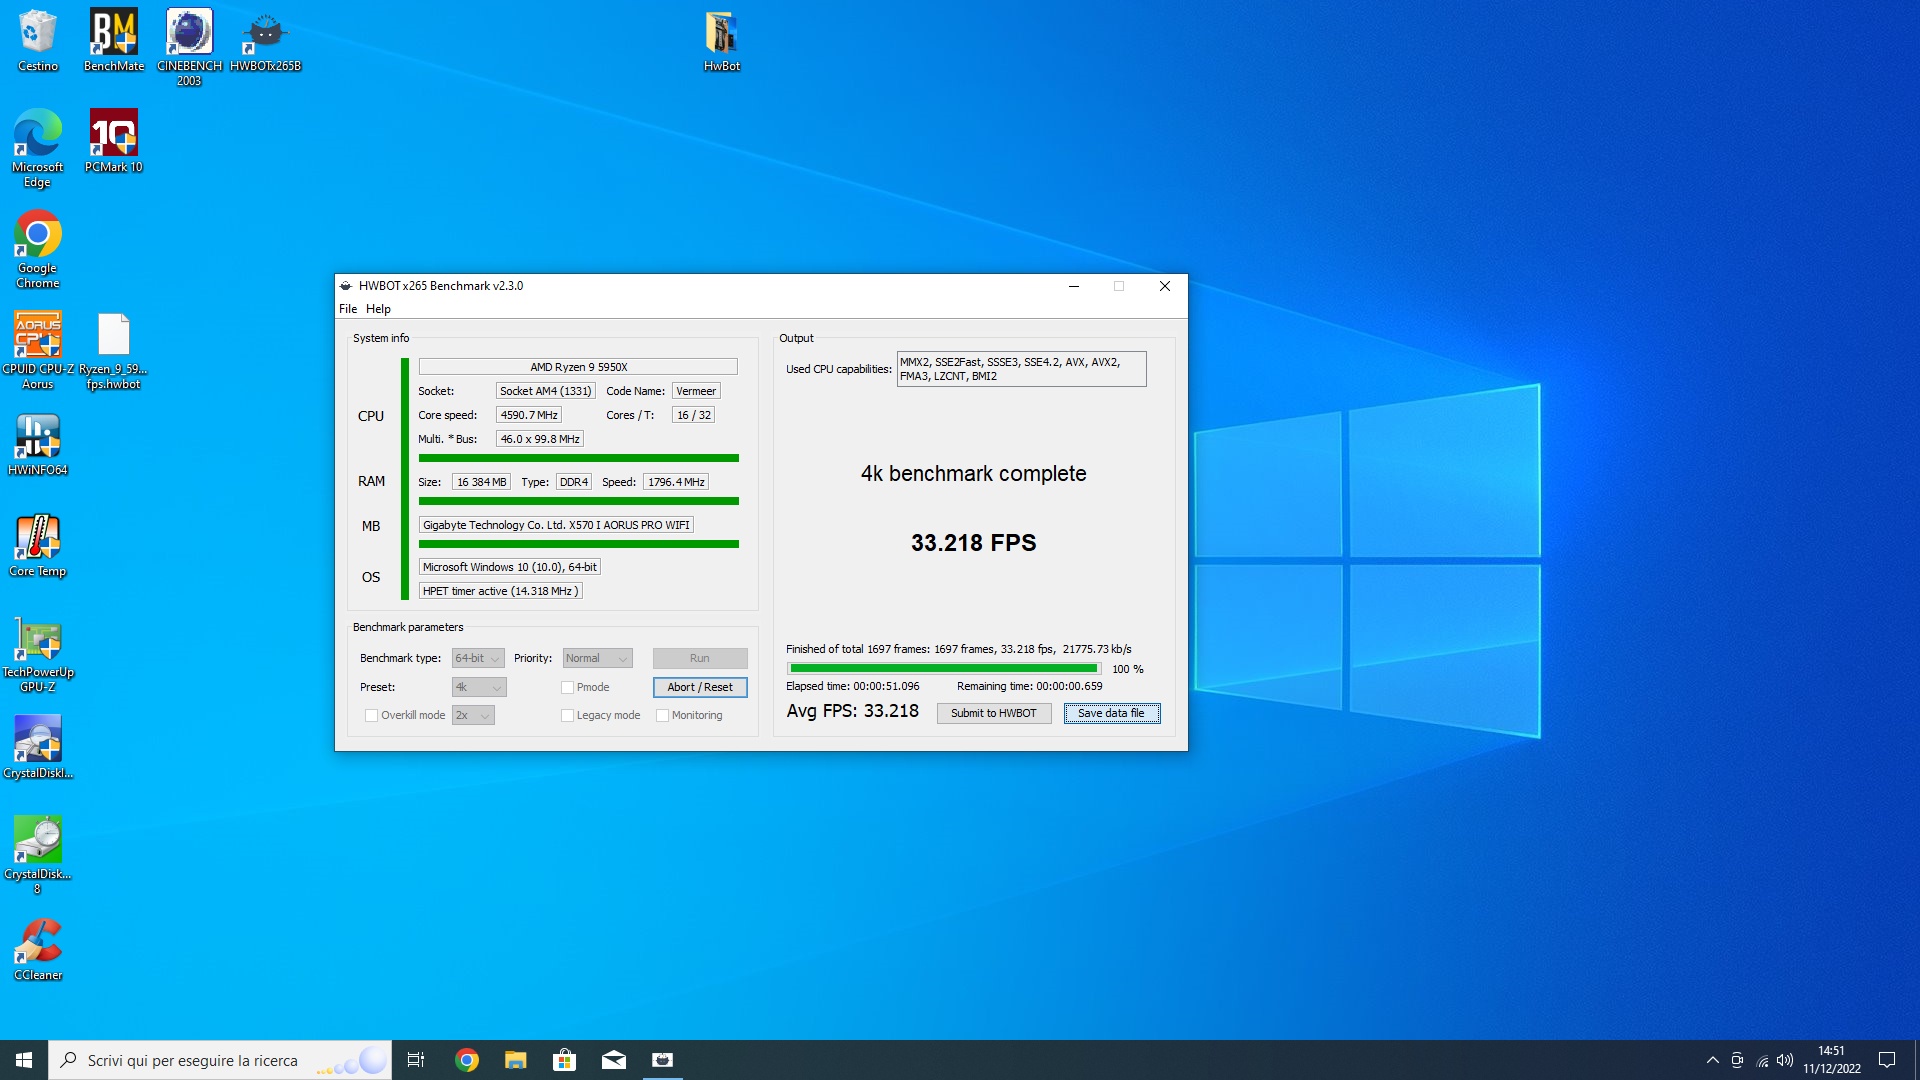Screen dimensions: 1920x1080
Task: Click the HPET timer active field
Action: point(500,591)
